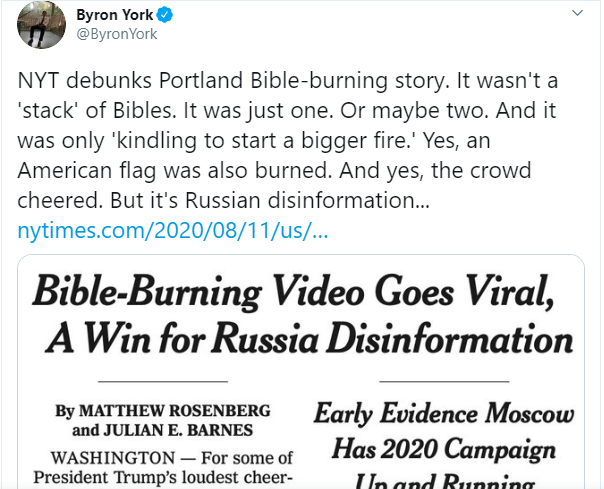Open the @ByronYork handle link
The width and height of the screenshot is (604, 489).
[117, 34]
